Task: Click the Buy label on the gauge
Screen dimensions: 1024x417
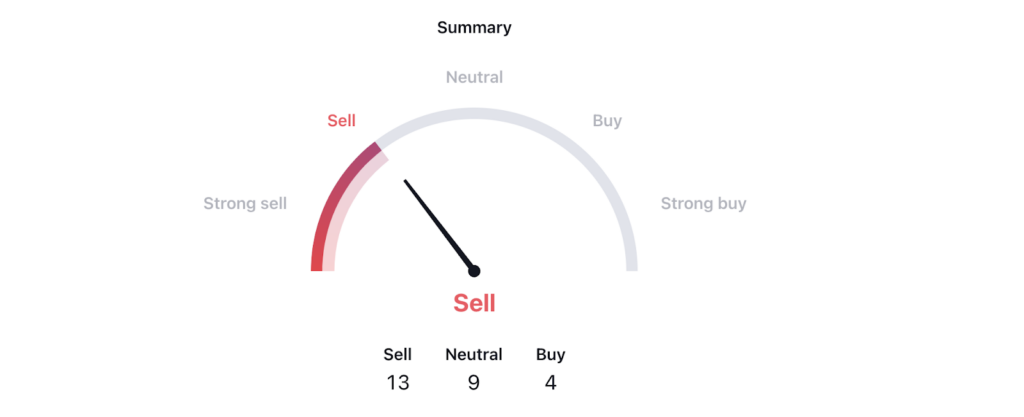Action: (607, 121)
